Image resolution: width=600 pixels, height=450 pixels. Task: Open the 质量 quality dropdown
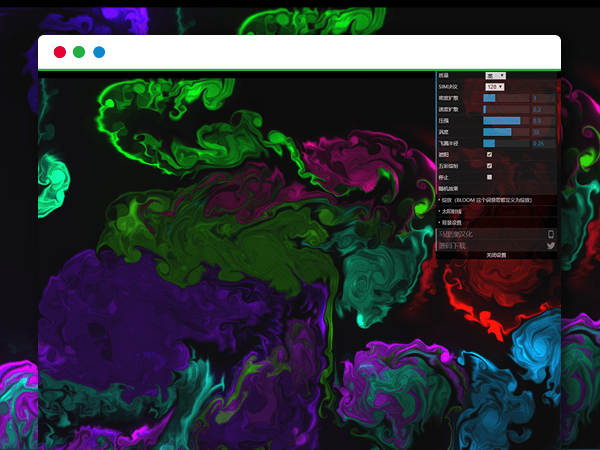[x=495, y=75]
